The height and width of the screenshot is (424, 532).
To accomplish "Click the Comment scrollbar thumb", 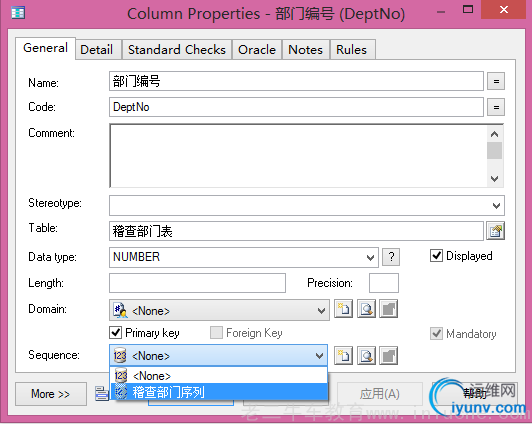I will pos(495,150).
